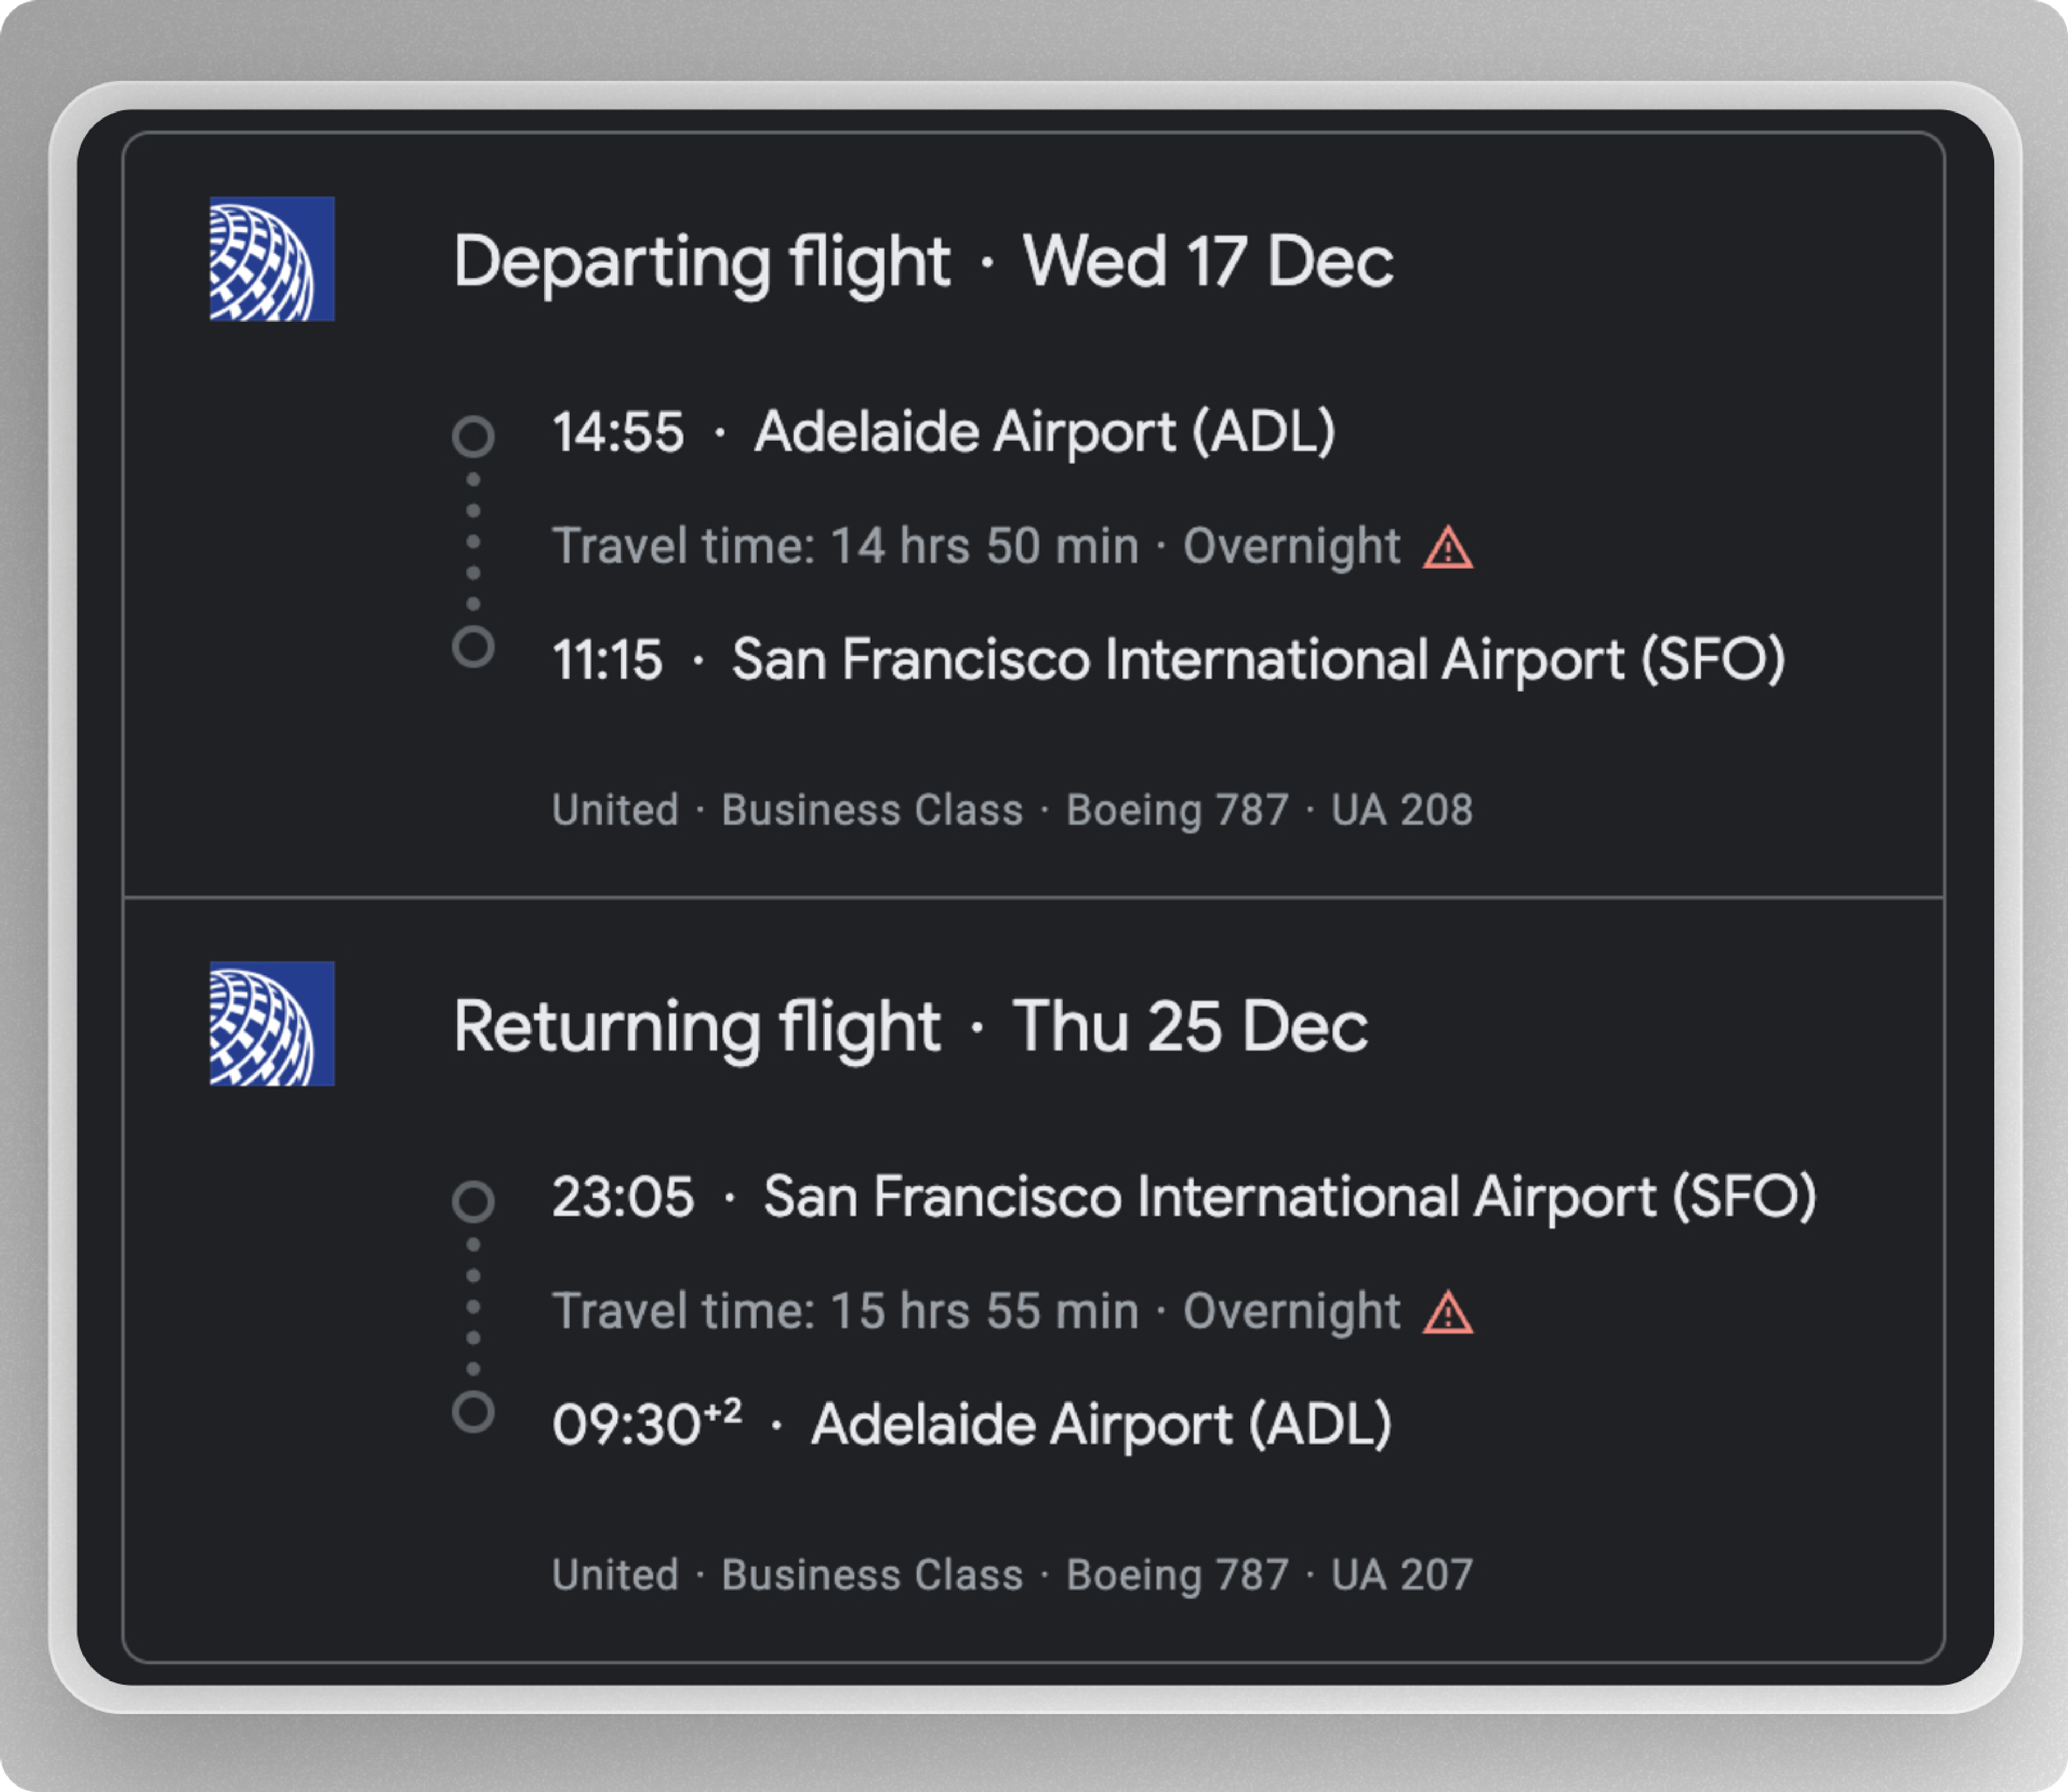Select the 09:30 Adelaide arrival circle marker
This screenshot has height=1792, width=2068.
pyautogui.click(x=473, y=1412)
